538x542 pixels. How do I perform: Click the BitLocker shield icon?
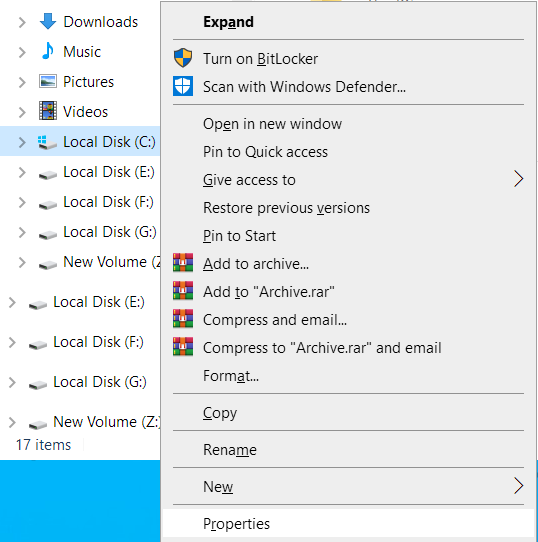183,58
